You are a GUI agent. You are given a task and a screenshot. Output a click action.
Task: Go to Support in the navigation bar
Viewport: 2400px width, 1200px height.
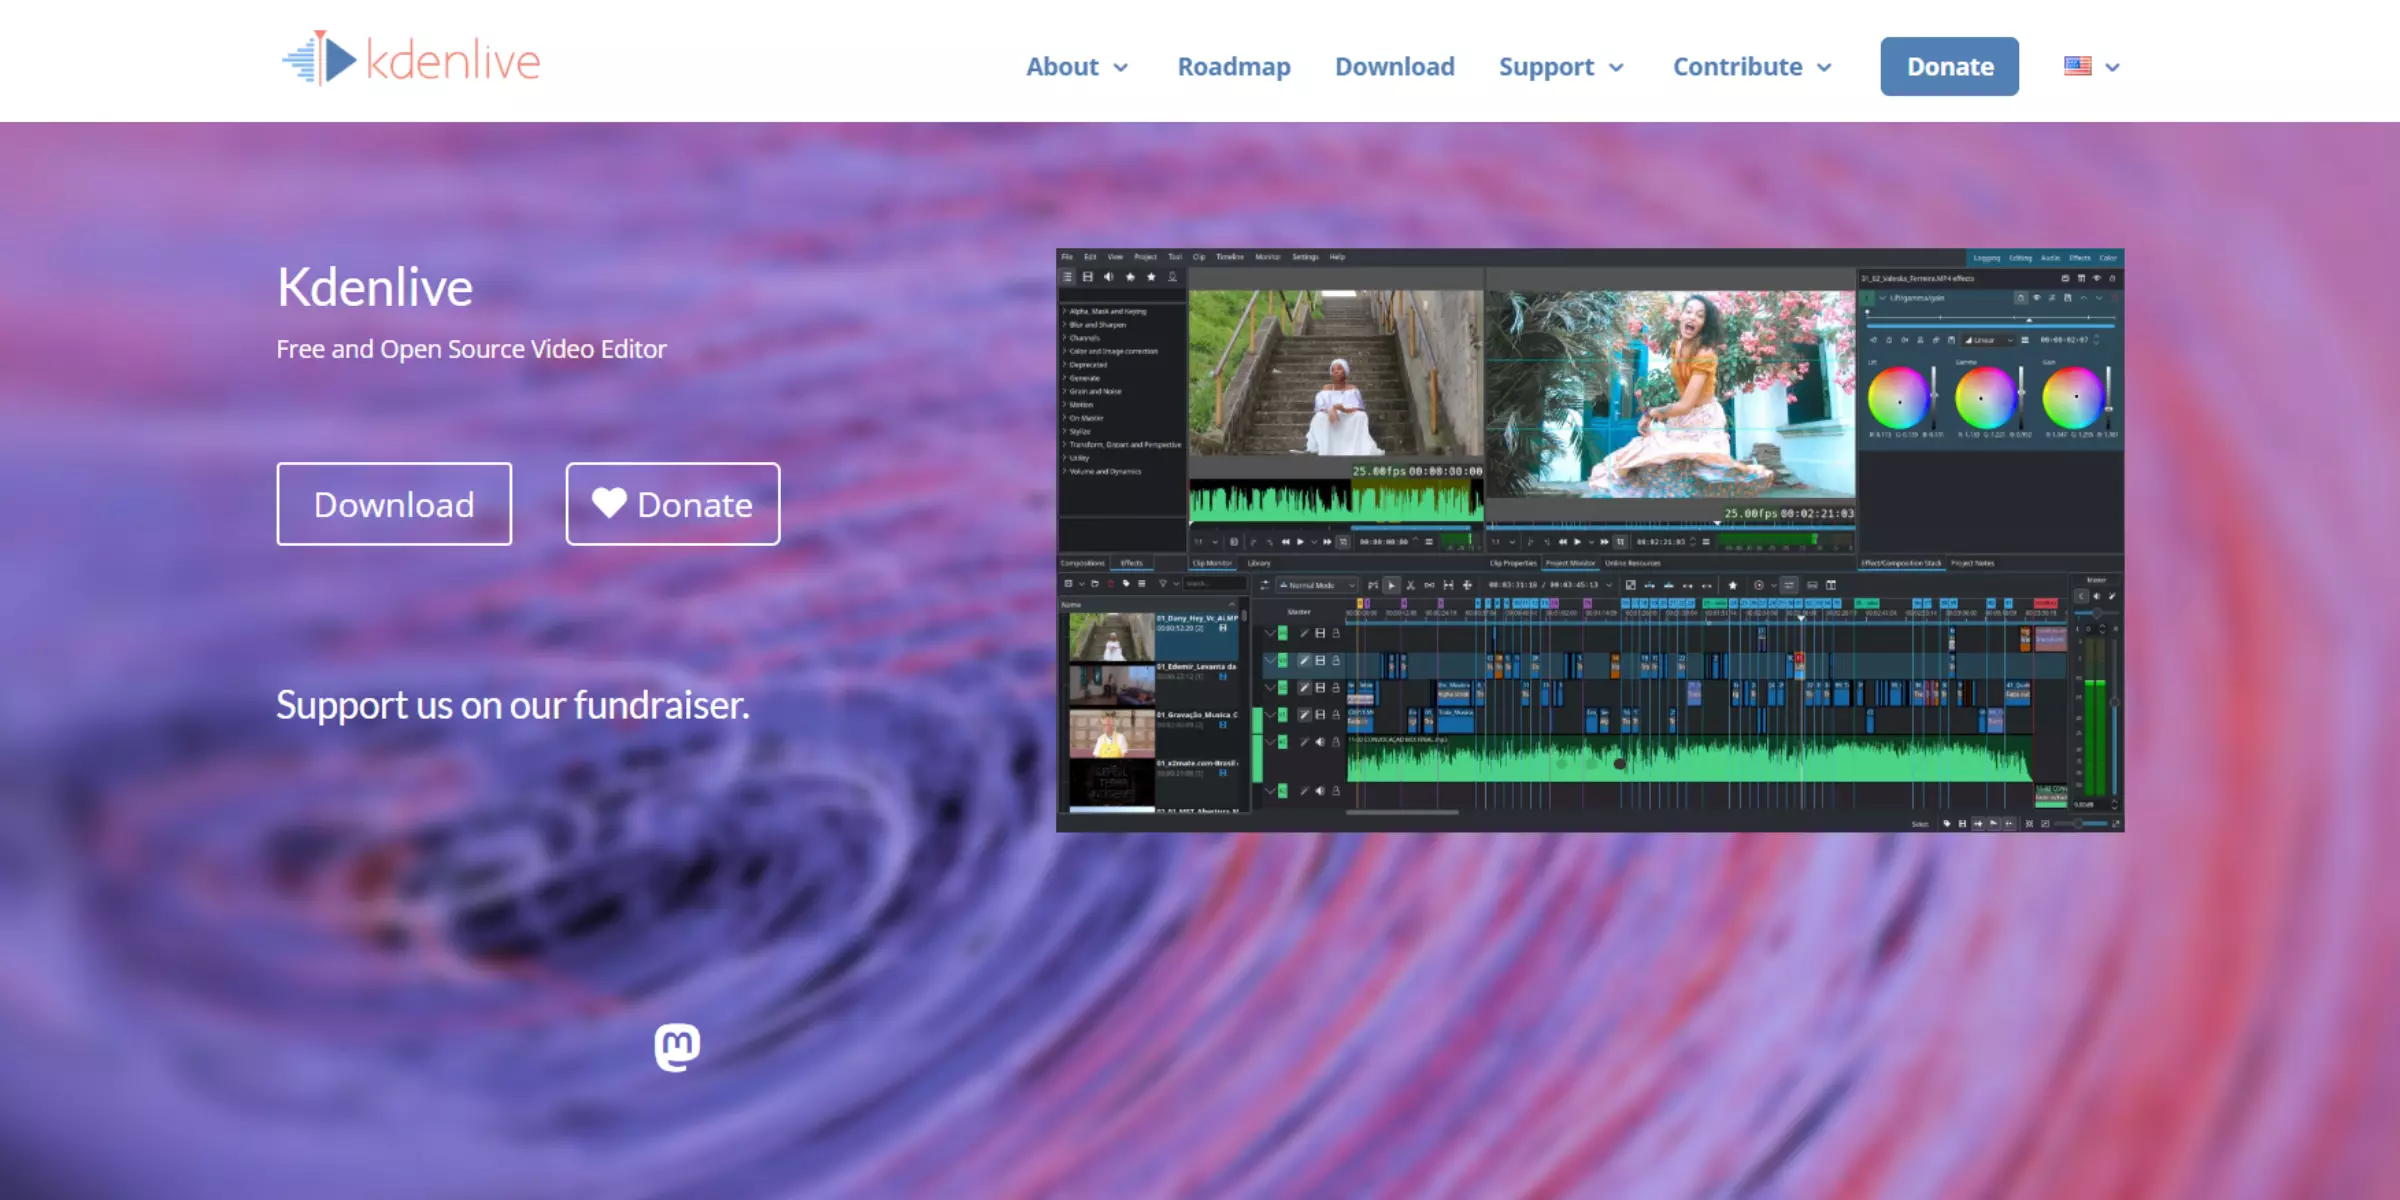pos(1560,66)
